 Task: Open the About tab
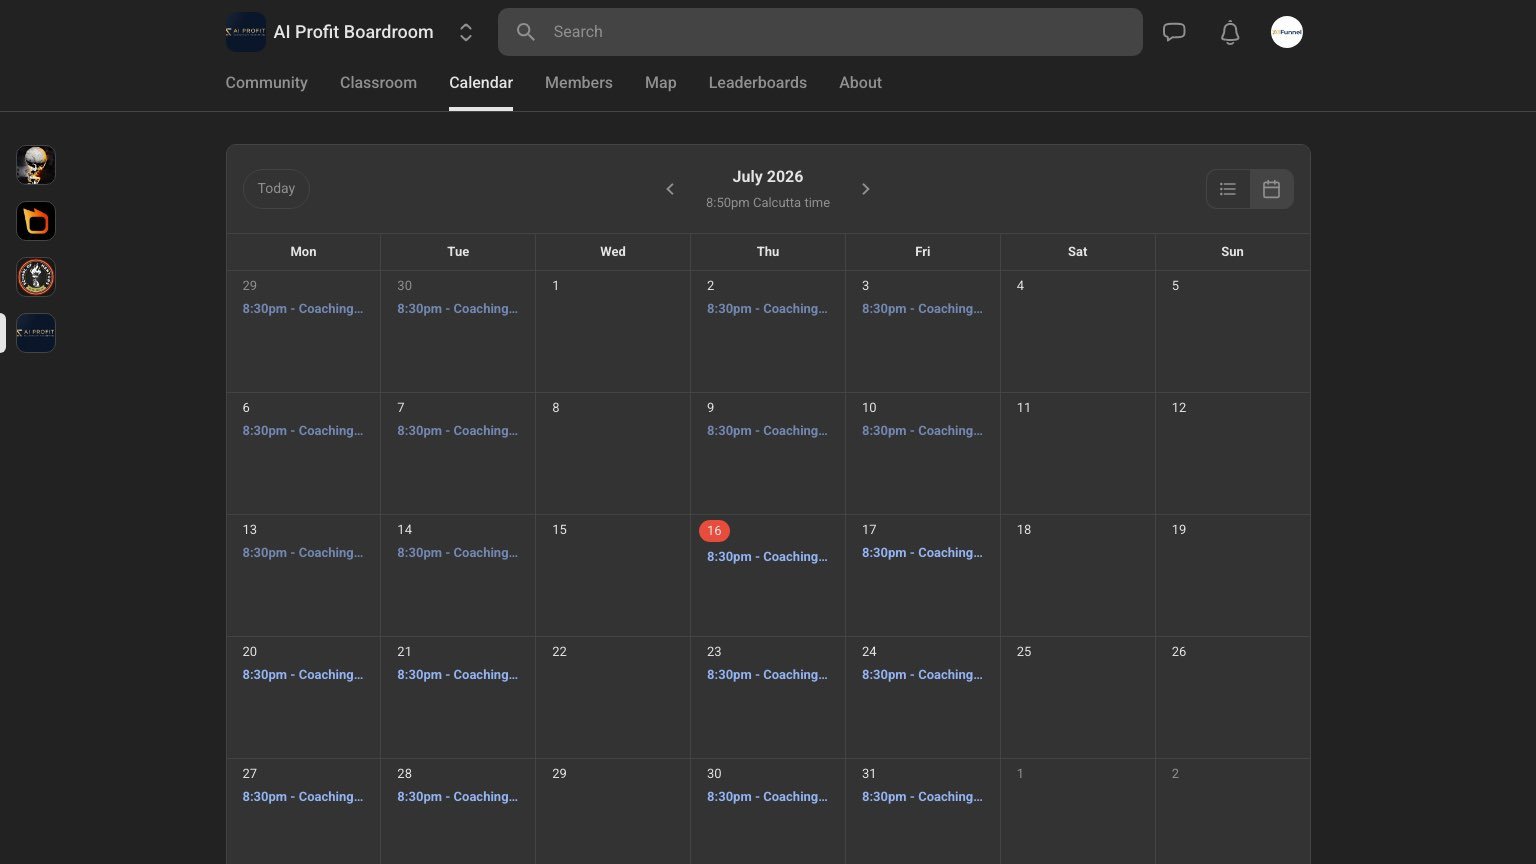[860, 83]
